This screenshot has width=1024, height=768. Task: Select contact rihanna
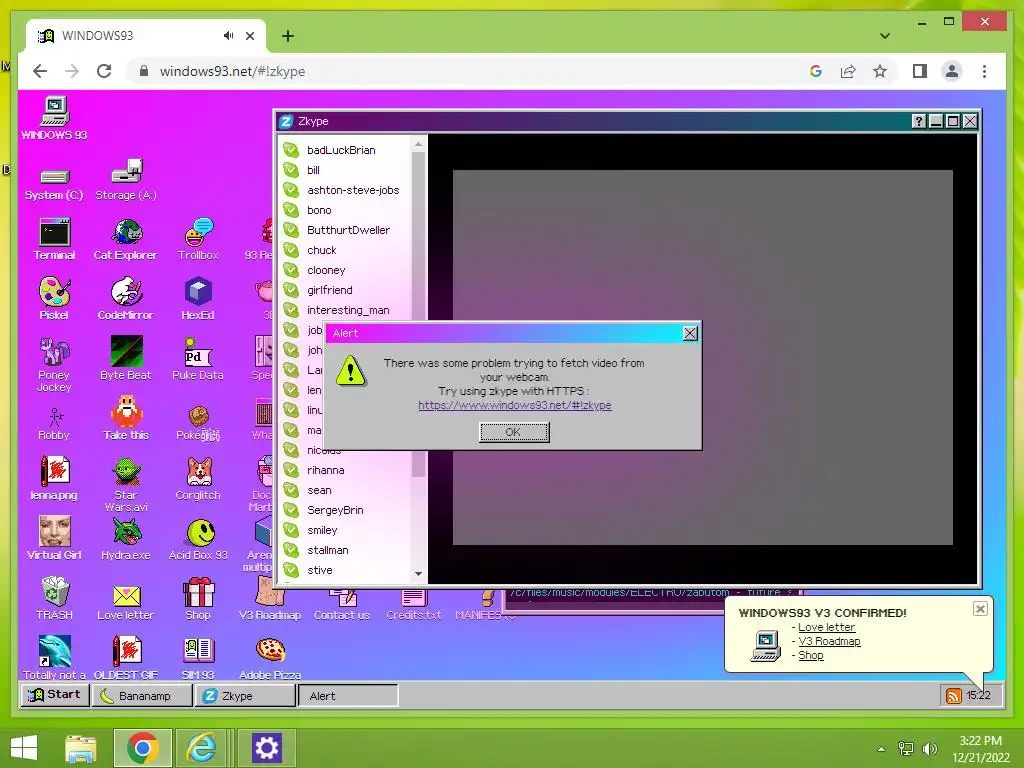[346, 470]
